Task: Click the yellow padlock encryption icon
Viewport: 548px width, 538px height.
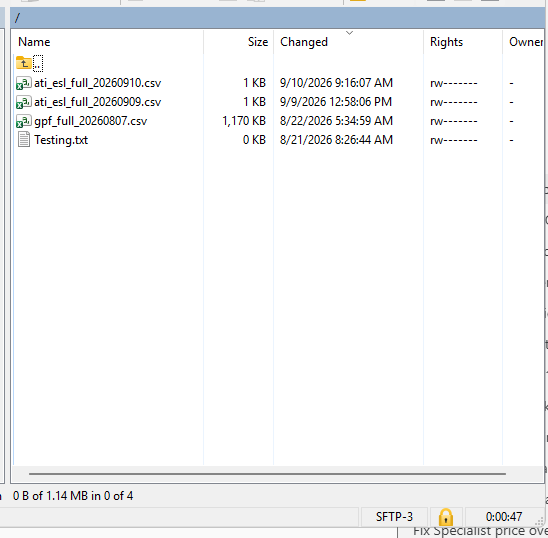Action: pos(446,517)
